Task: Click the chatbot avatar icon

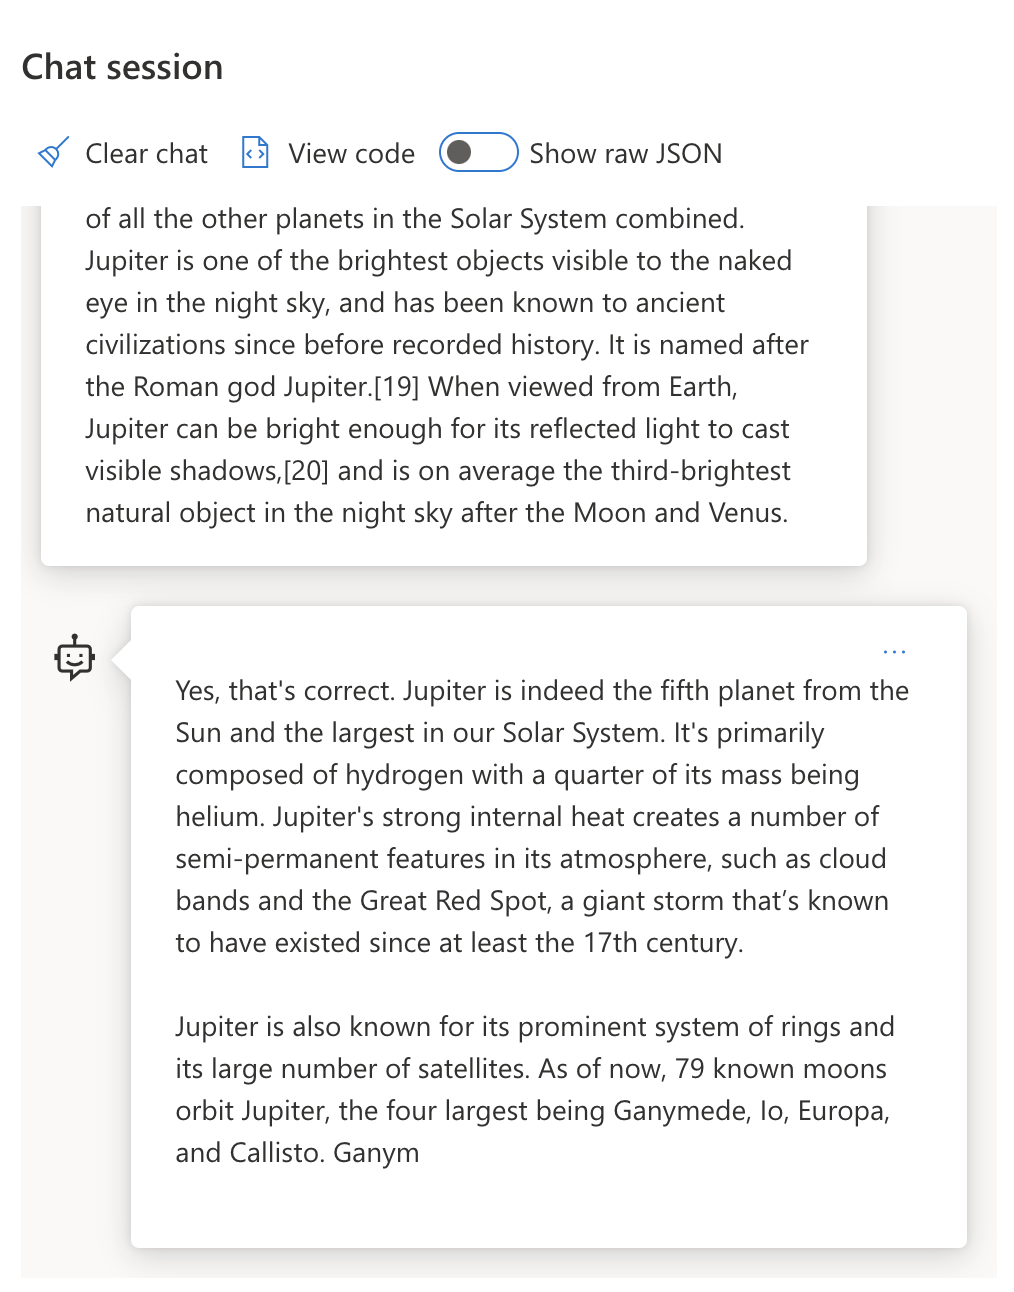Action: [74, 658]
